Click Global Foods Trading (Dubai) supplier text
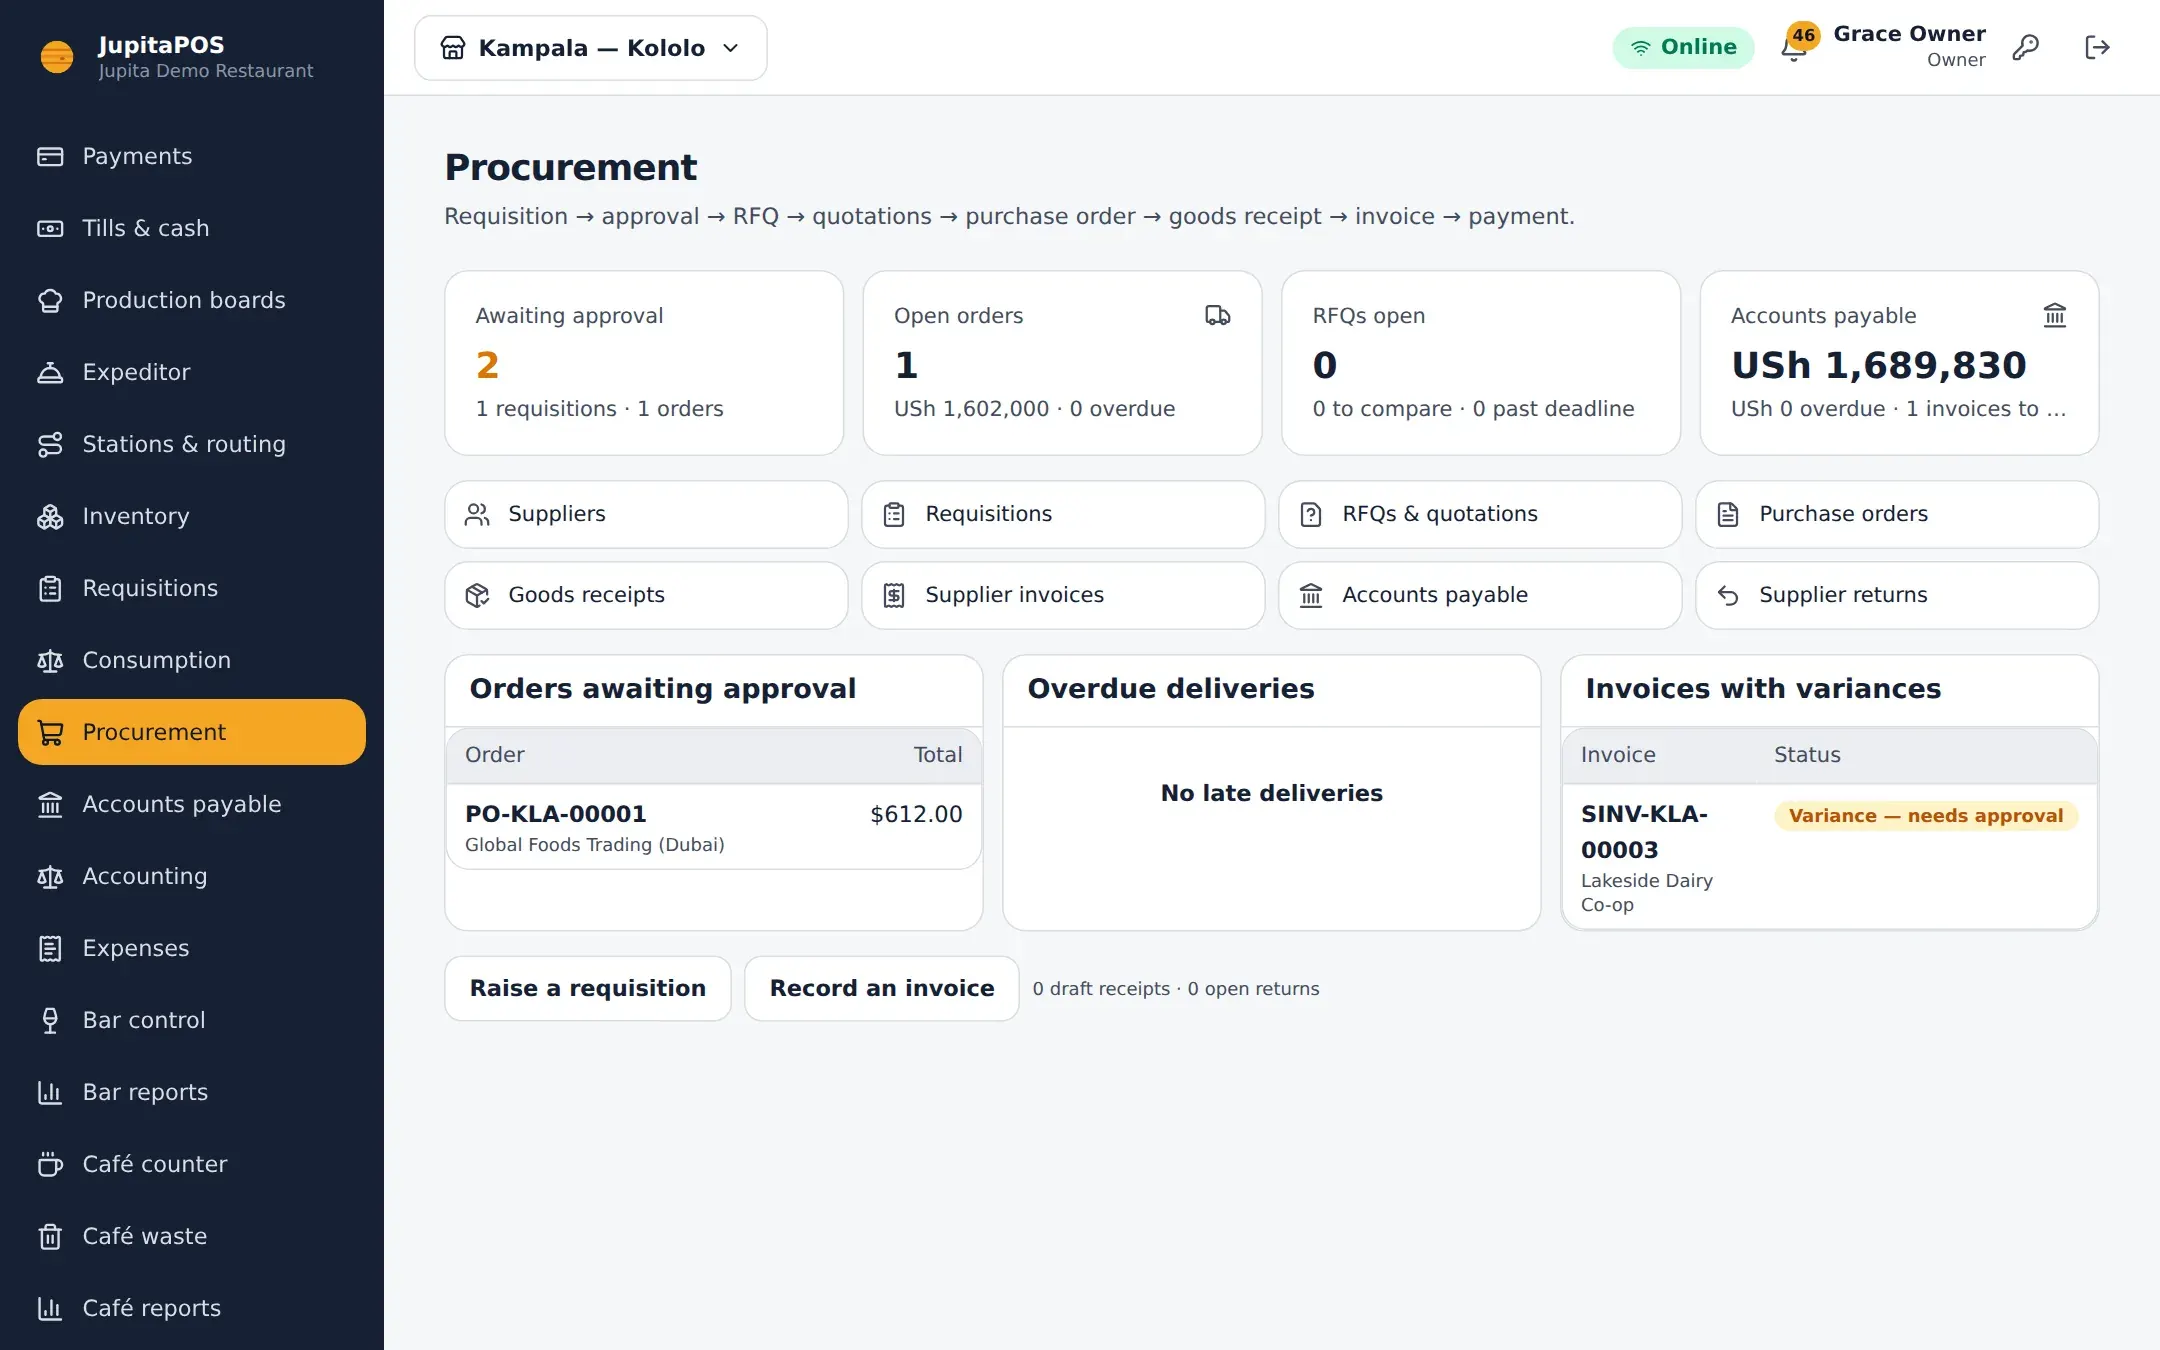Viewport: 2160px width, 1350px height. pyautogui.click(x=595, y=845)
